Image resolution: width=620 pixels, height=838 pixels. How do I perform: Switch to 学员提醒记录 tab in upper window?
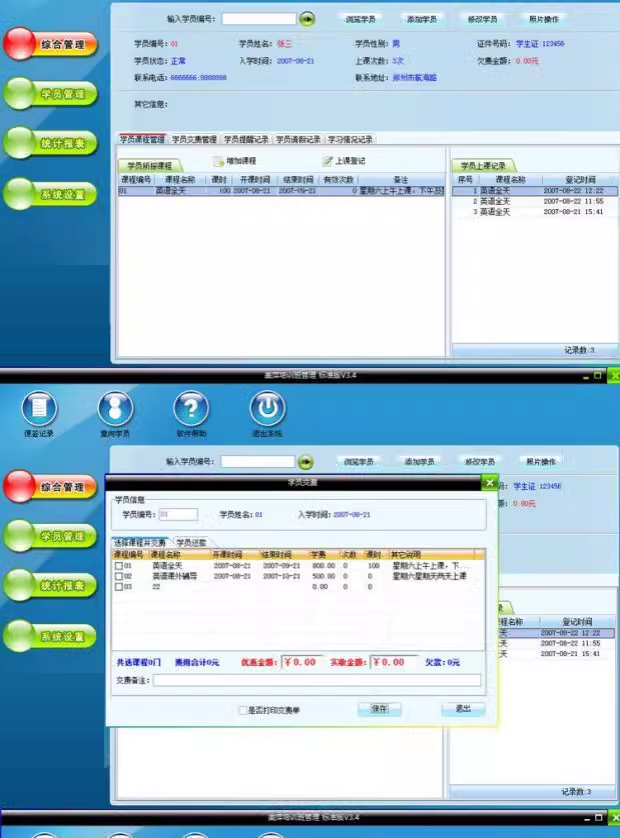click(246, 139)
